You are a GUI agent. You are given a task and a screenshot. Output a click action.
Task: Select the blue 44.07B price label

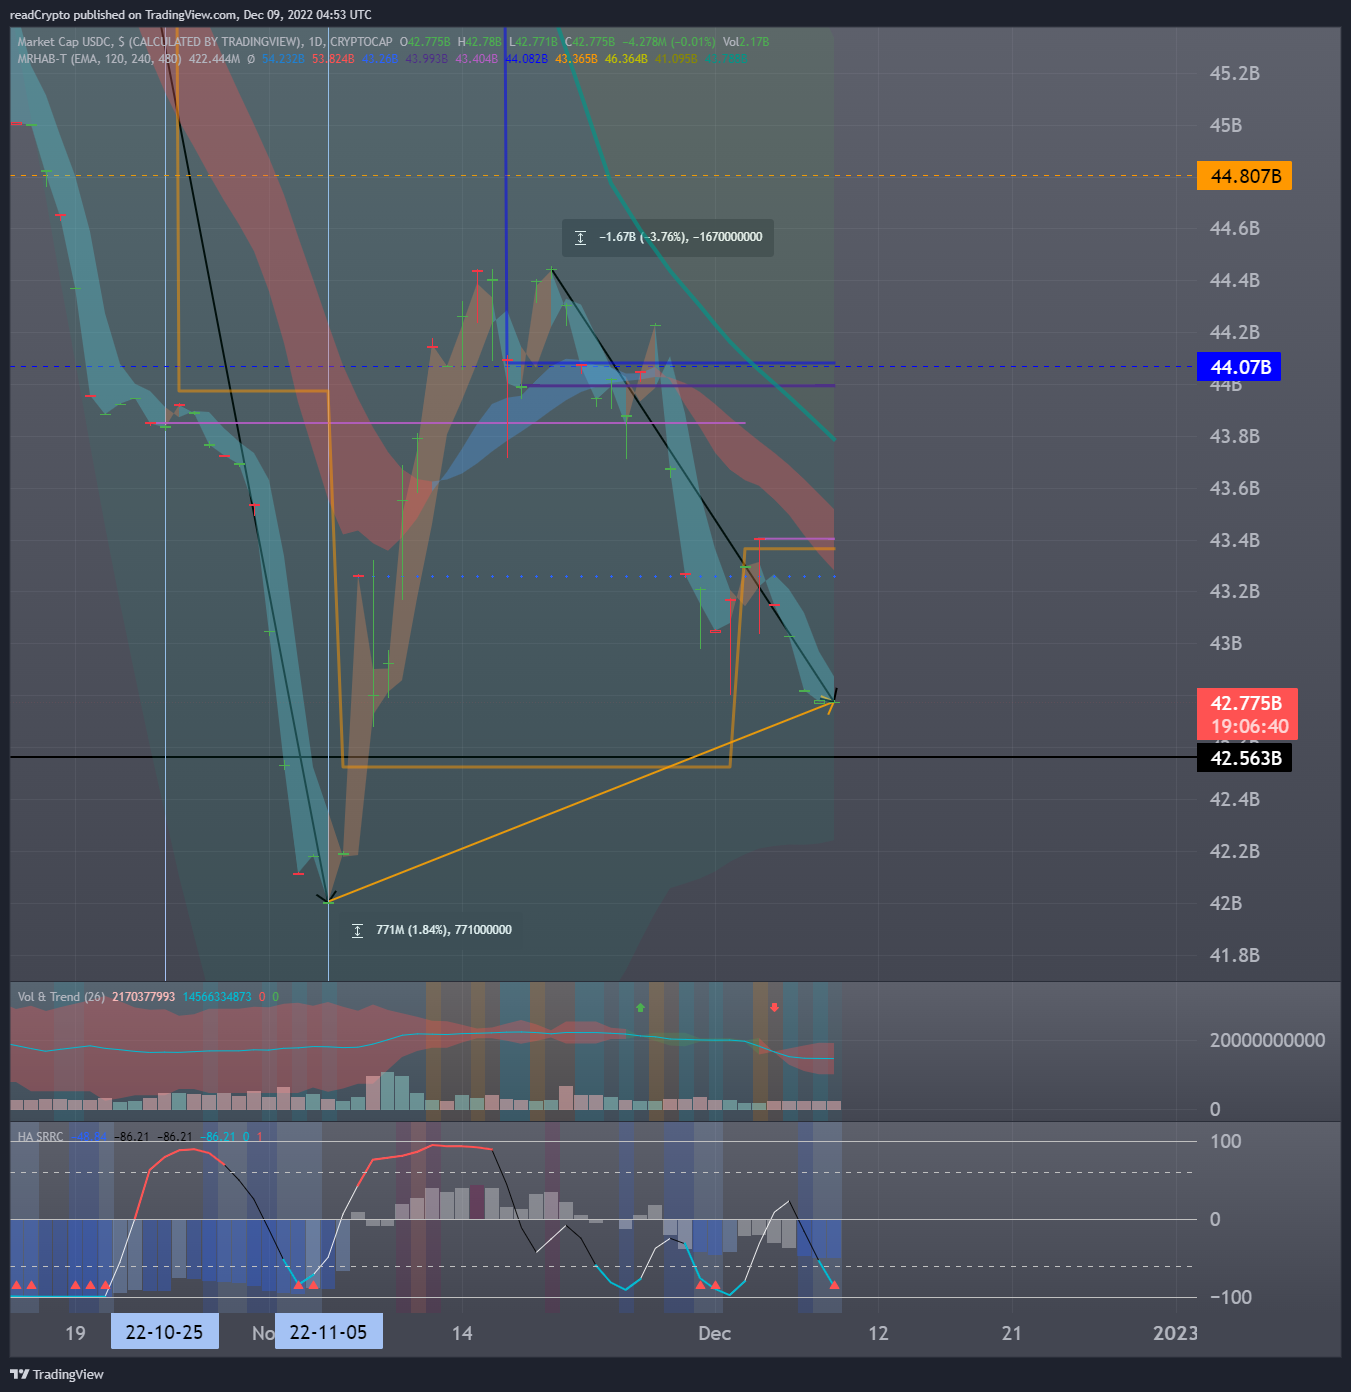(x=1238, y=367)
